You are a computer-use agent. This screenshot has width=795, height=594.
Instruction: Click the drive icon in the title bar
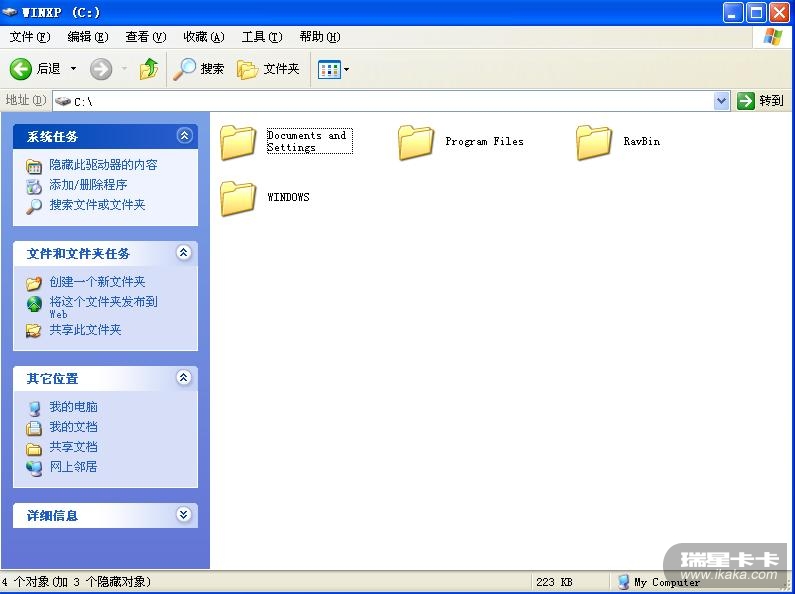click(10, 12)
